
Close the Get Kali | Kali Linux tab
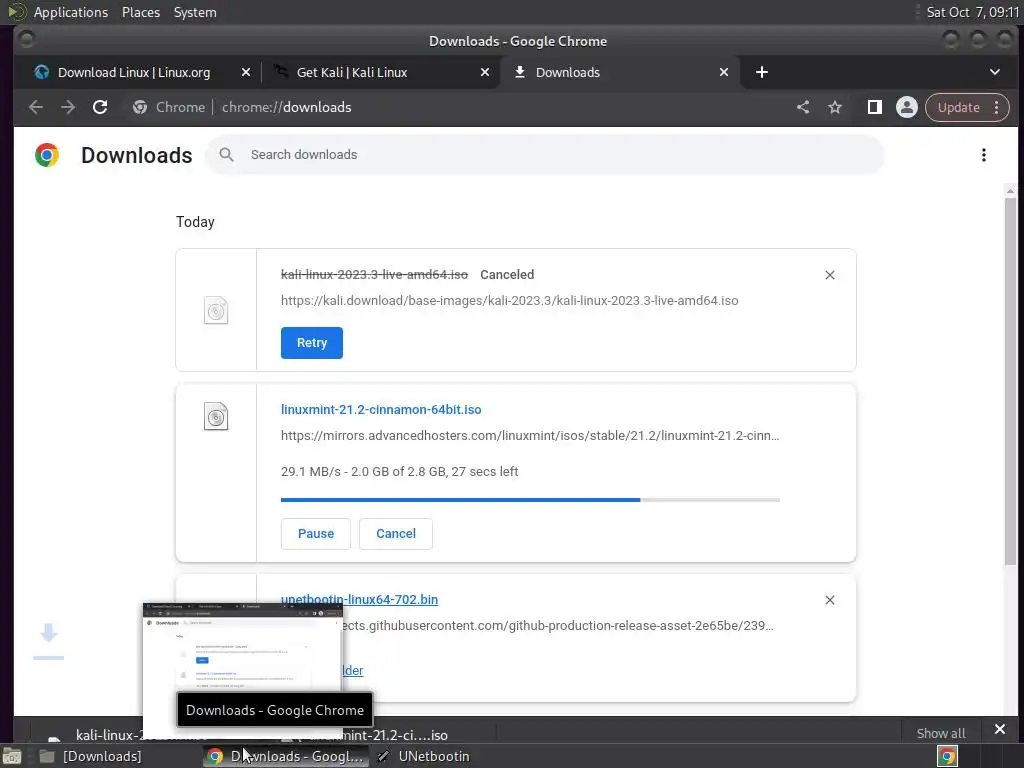coord(485,72)
